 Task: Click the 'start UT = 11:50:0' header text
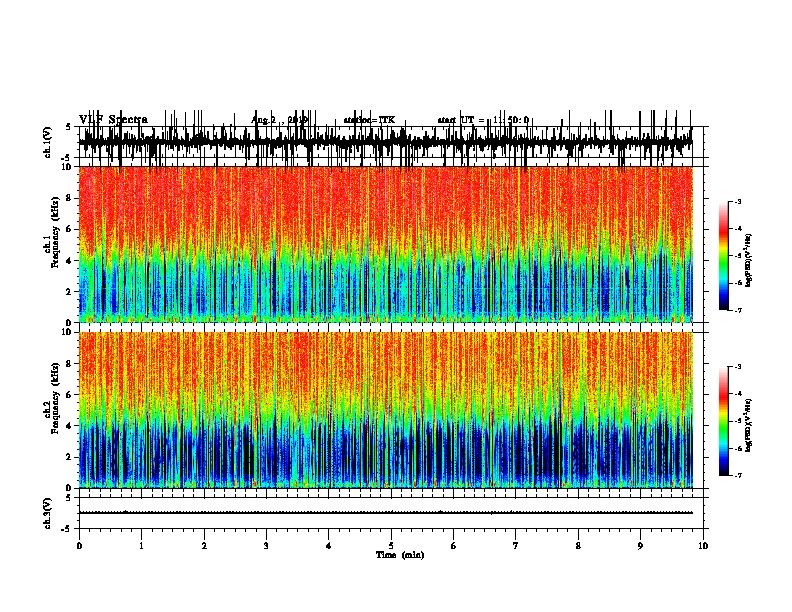click(483, 120)
